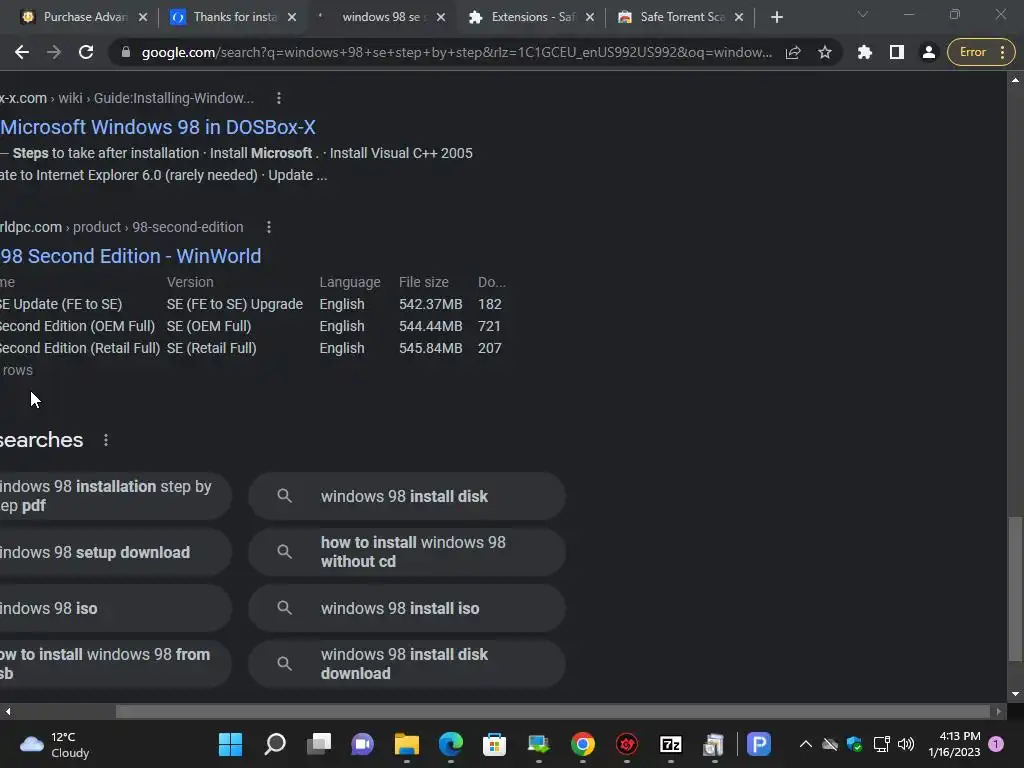Open a new browser tab
Viewport: 1024px width, 768px height.
(x=776, y=17)
